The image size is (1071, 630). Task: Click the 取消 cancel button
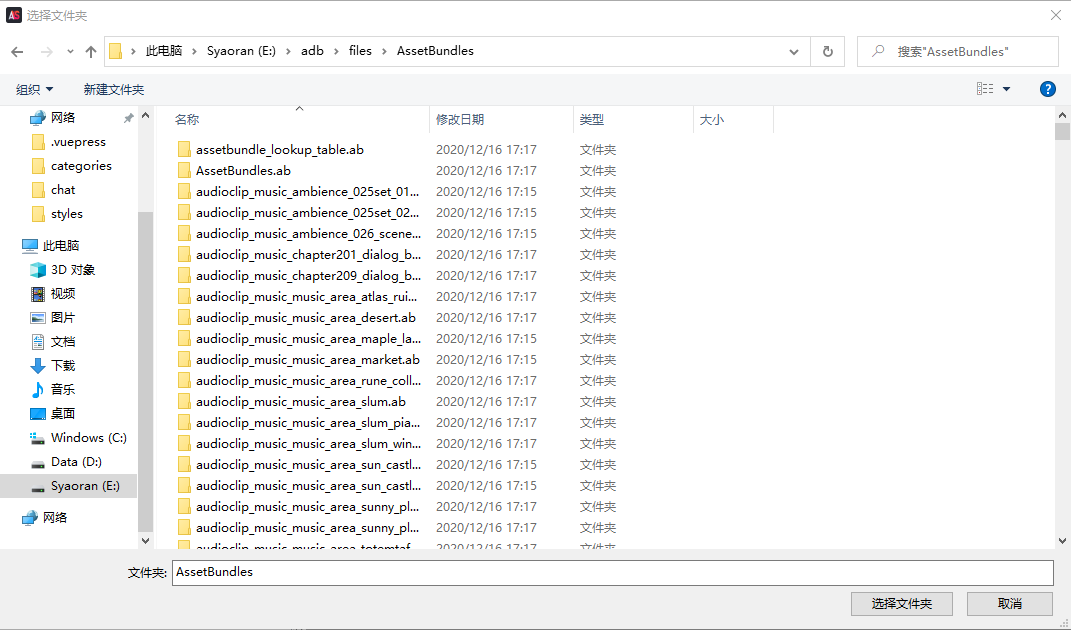click(1010, 603)
